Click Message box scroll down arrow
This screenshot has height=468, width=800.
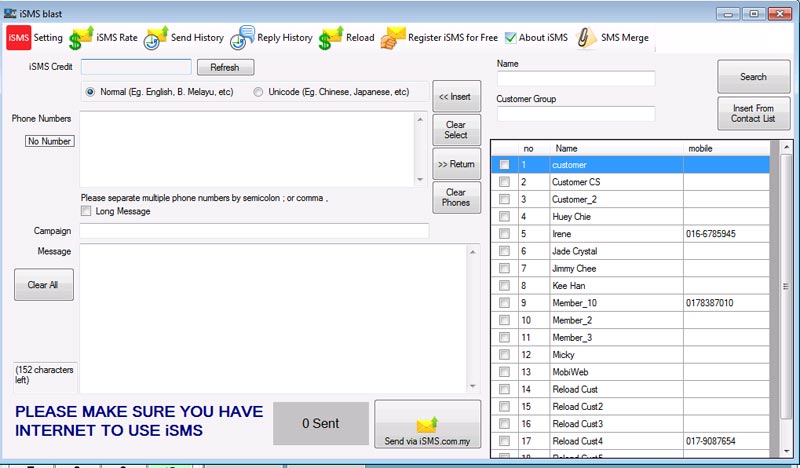(x=472, y=386)
